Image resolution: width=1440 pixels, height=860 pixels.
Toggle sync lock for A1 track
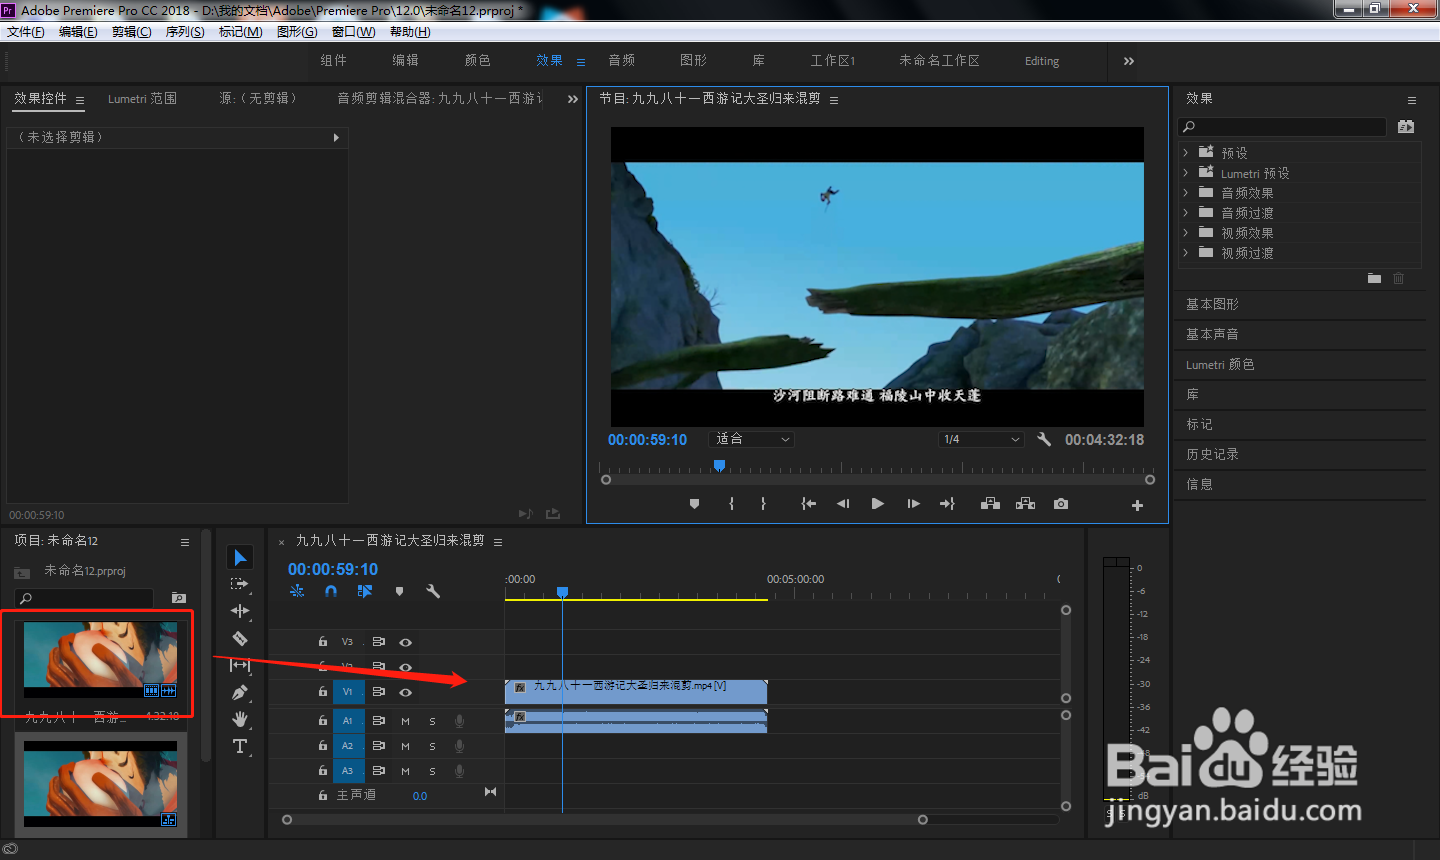click(x=379, y=721)
